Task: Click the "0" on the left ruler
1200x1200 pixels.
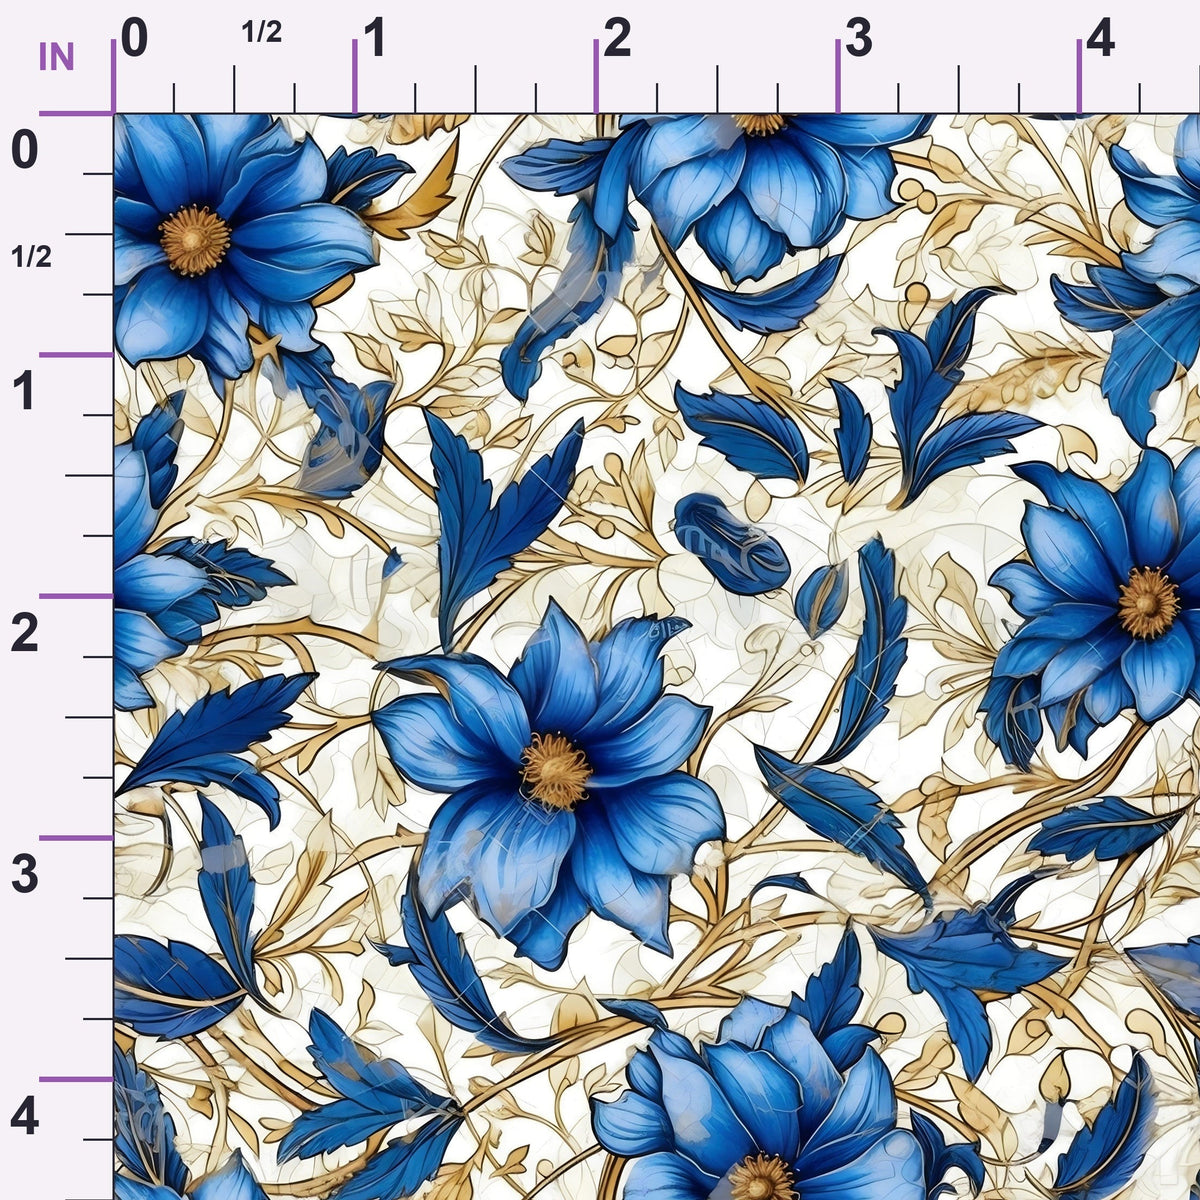Action: pyautogui.click(x=24, y=151)
